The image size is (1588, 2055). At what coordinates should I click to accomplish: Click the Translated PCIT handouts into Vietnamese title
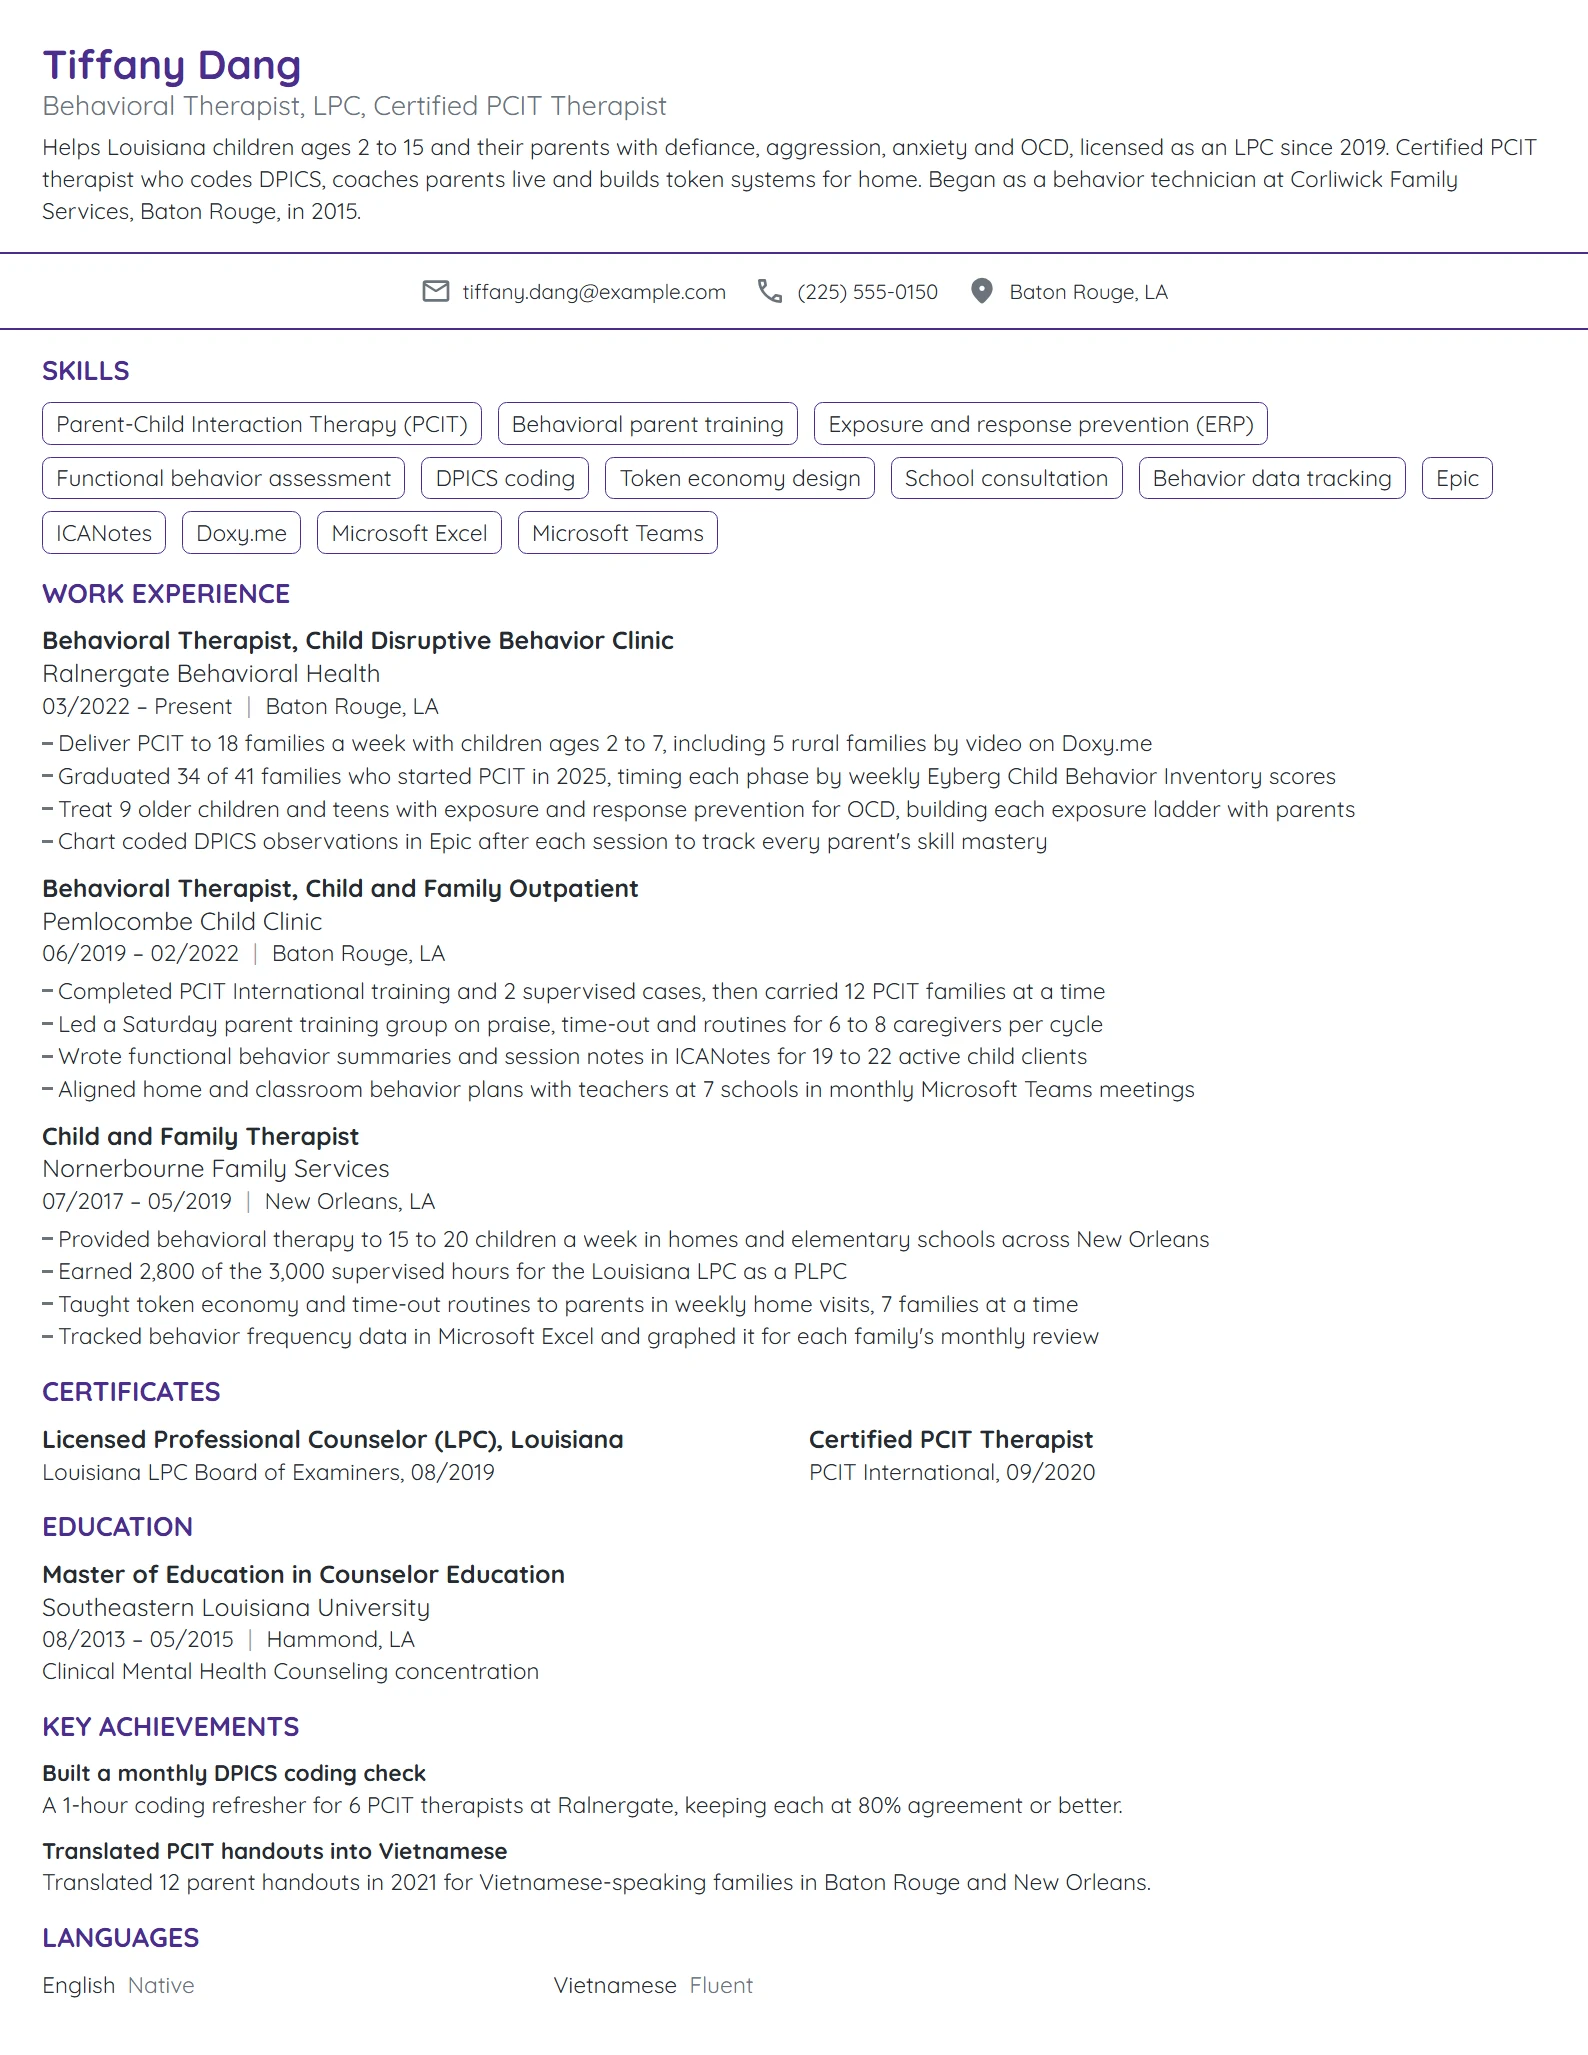click(x=275, y=1851)
